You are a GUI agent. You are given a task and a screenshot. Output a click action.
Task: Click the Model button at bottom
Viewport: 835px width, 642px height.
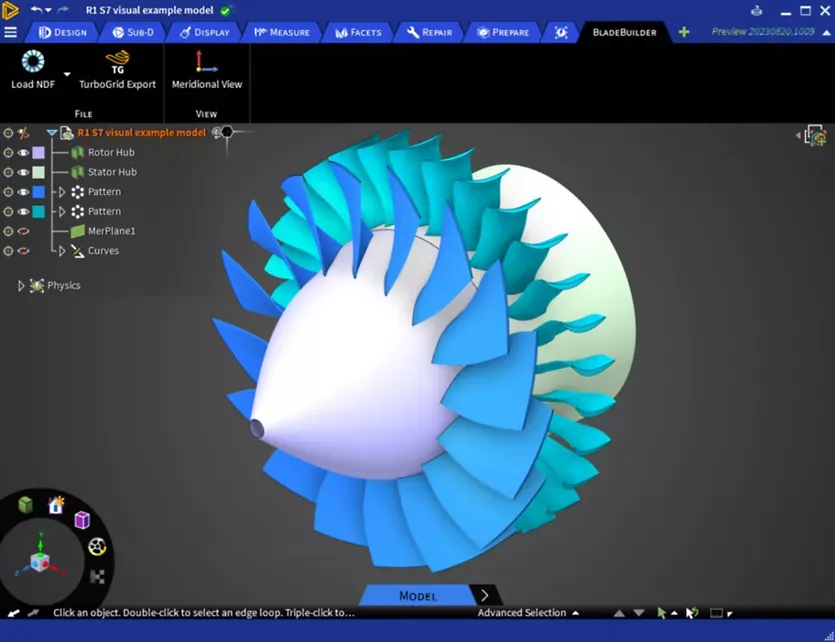418,596
